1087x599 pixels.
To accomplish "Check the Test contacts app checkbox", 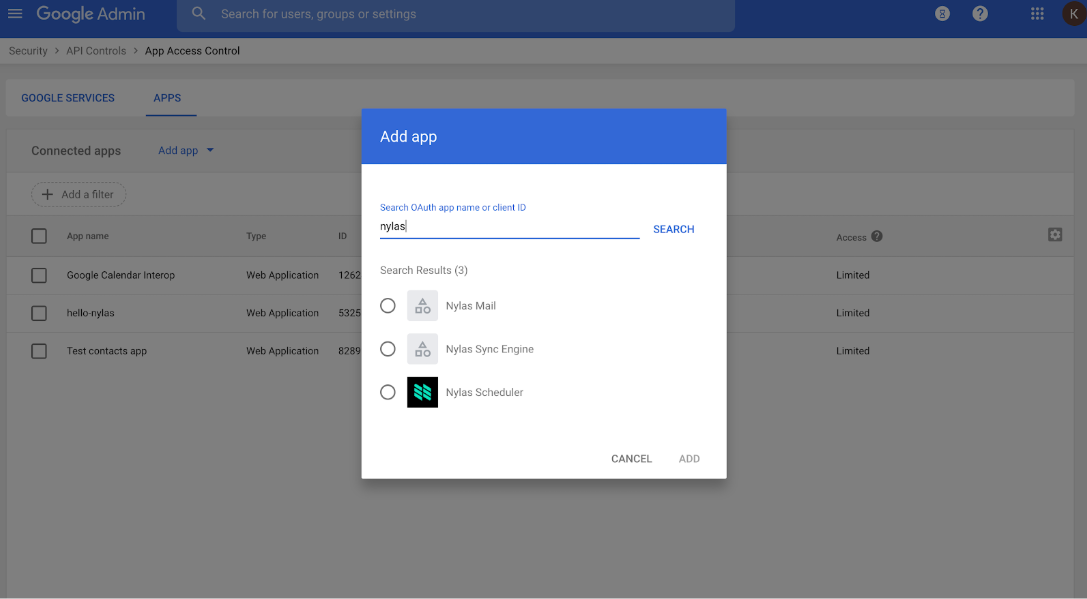I will (x=39, y=351).
